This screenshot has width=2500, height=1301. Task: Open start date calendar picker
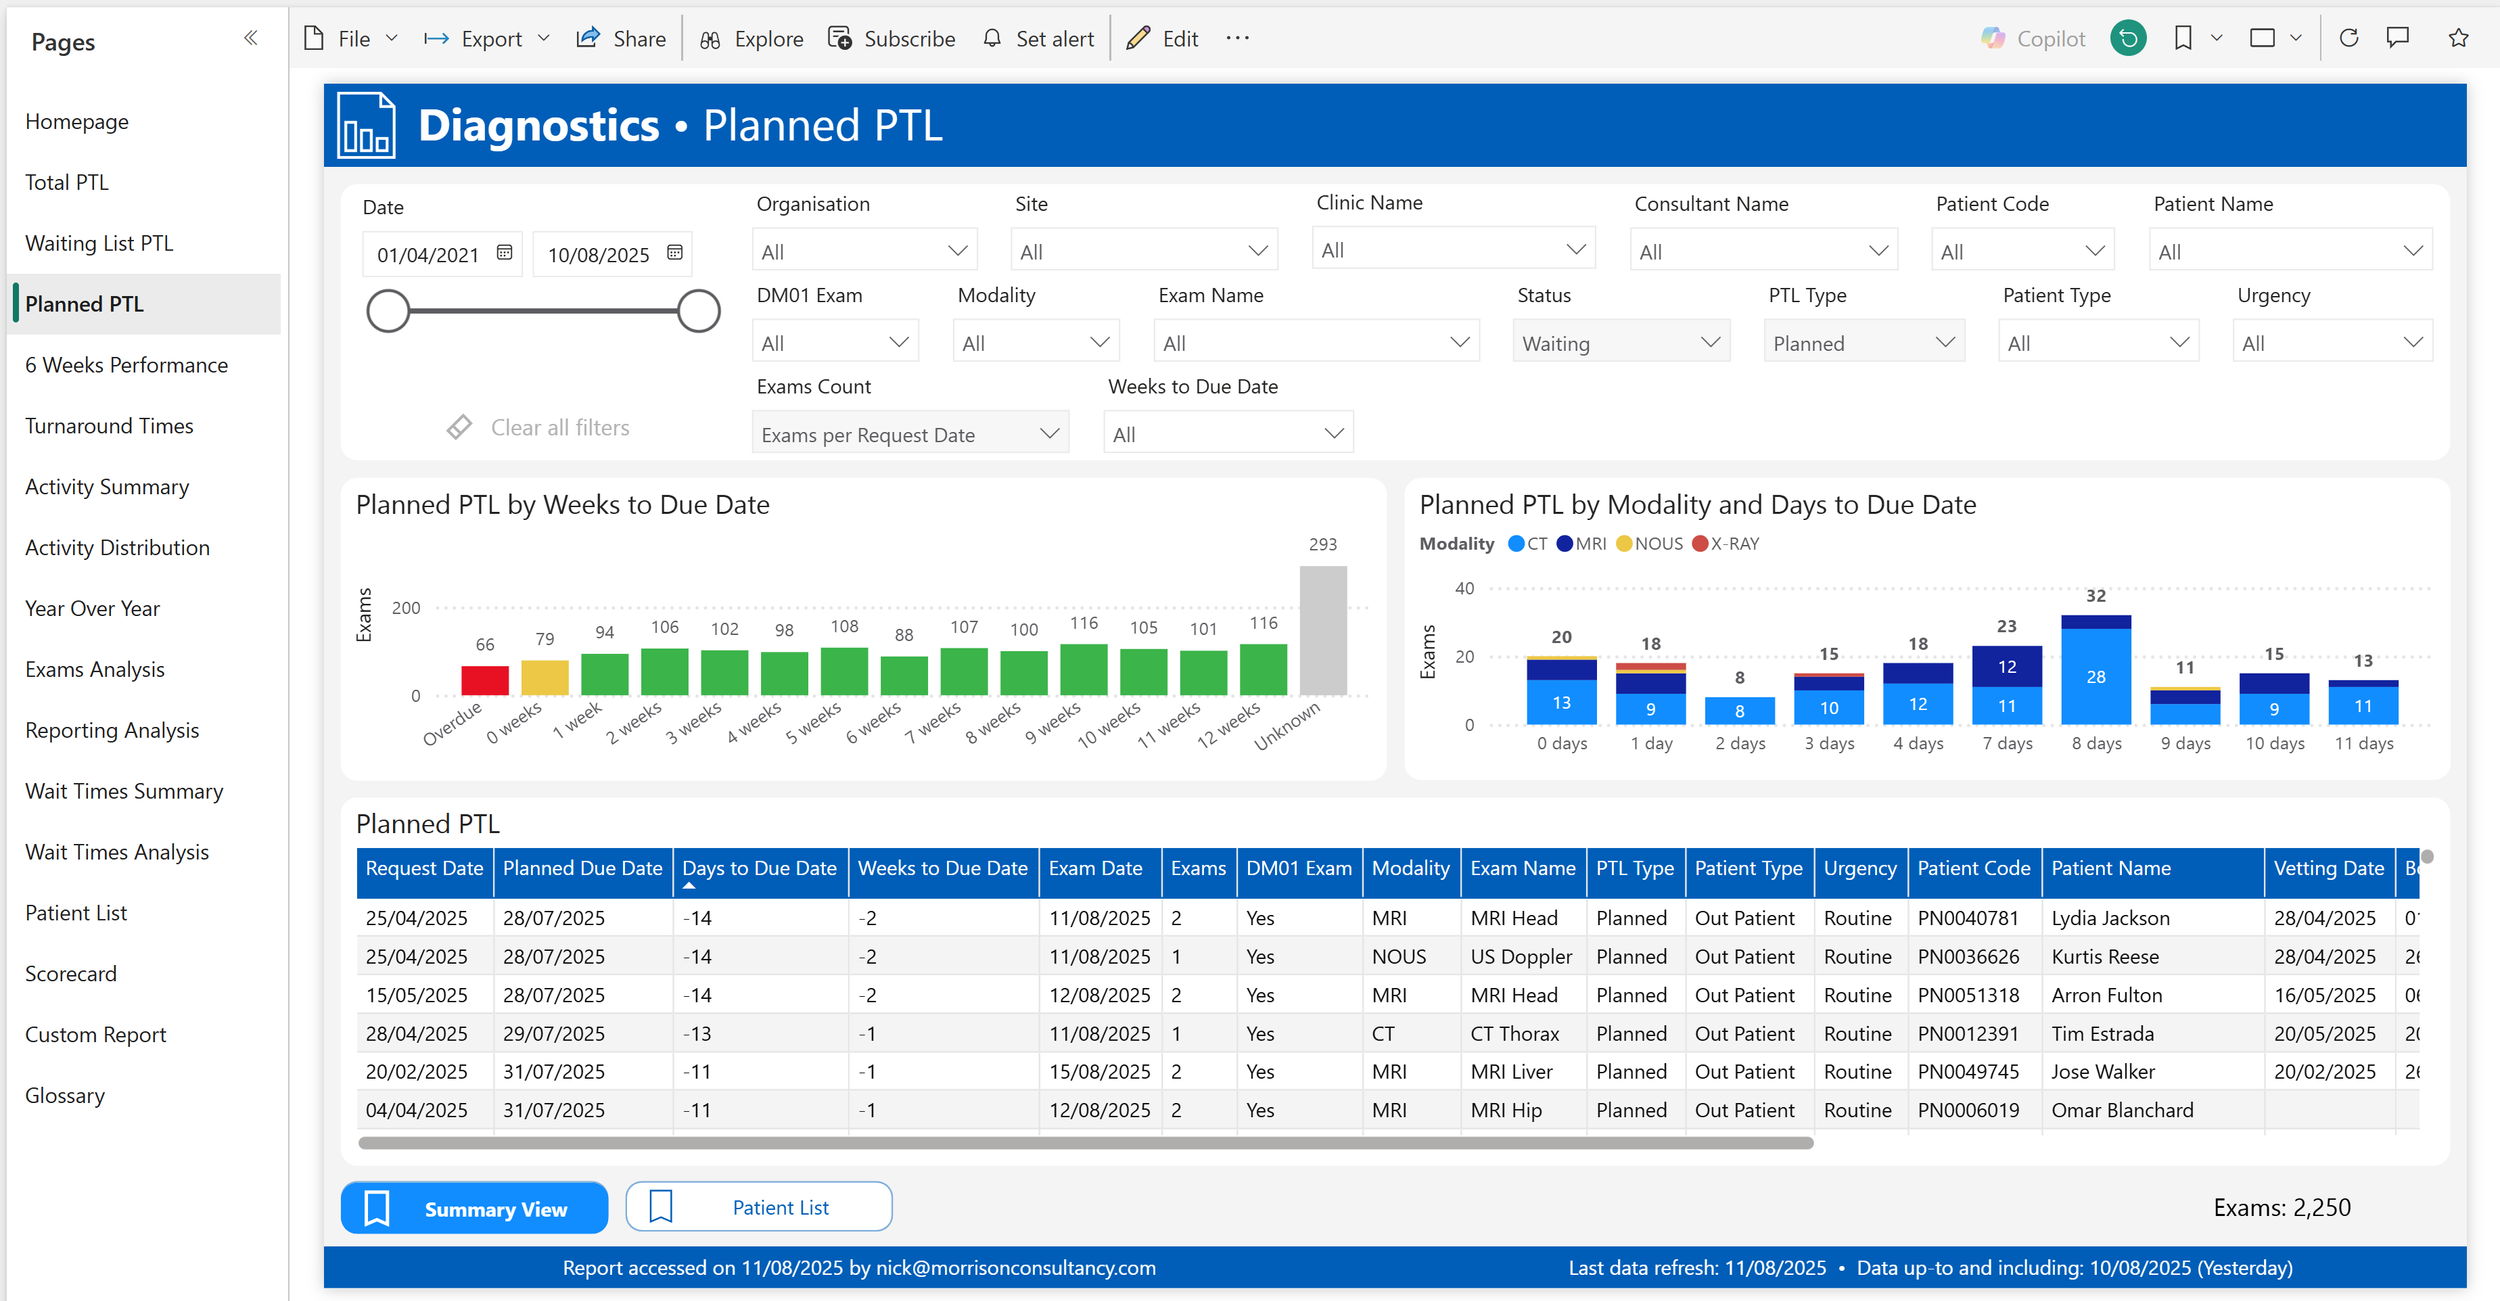pyautogui.click(x=504, y=253)
